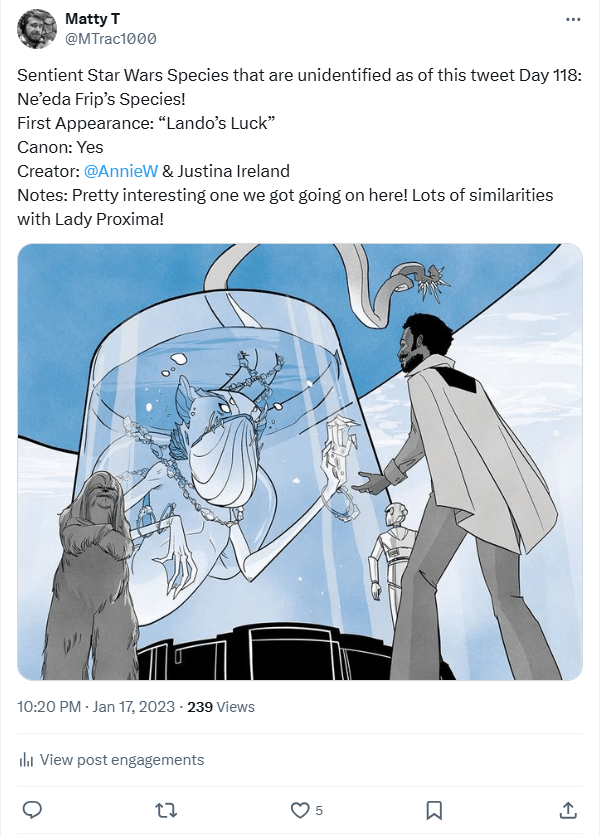Open the Lando's Luck illustration image

click(300, 462)
